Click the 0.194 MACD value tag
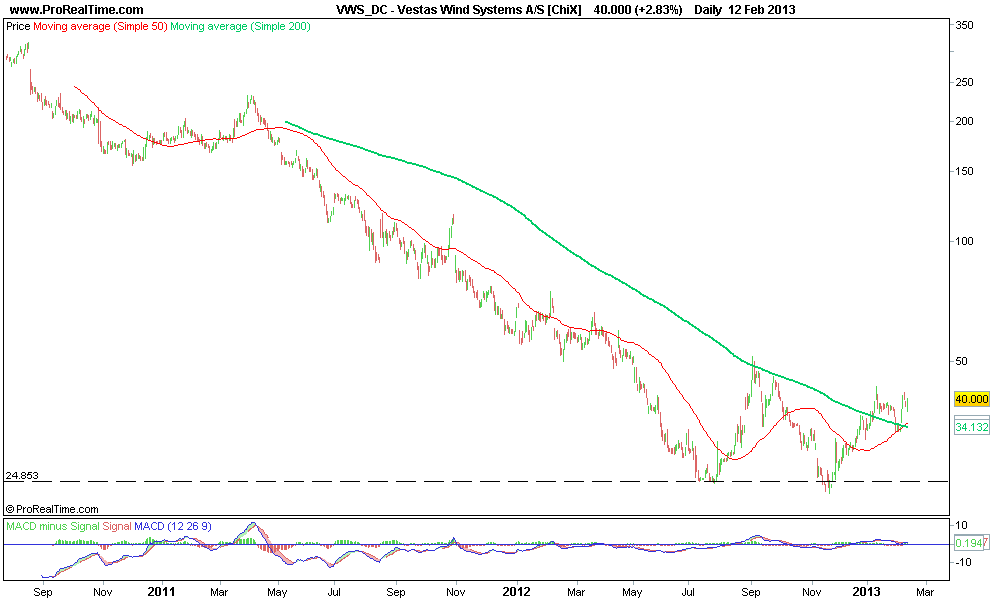The height and width of the screenshot is (600, 1000). pos(971,543)
